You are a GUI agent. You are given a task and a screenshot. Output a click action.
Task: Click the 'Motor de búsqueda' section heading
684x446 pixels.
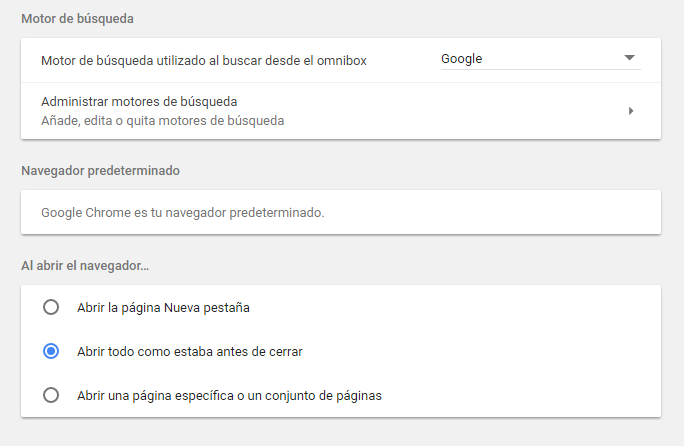click(x=77, y=19)
